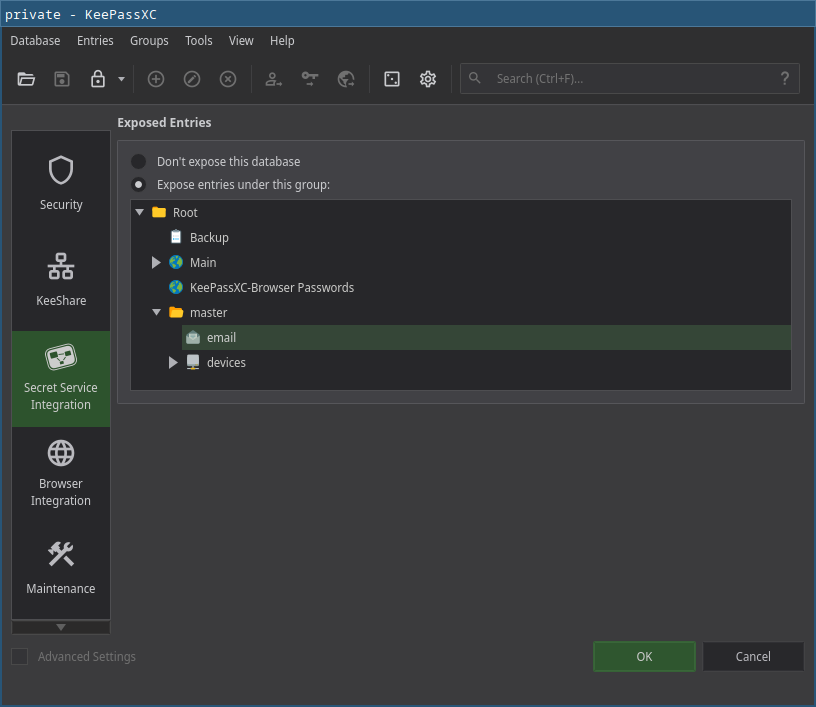The height and width of the screenshot is (707, 816).
Task: Switch to KeeShare settings category
Action: tap(61, 279)
